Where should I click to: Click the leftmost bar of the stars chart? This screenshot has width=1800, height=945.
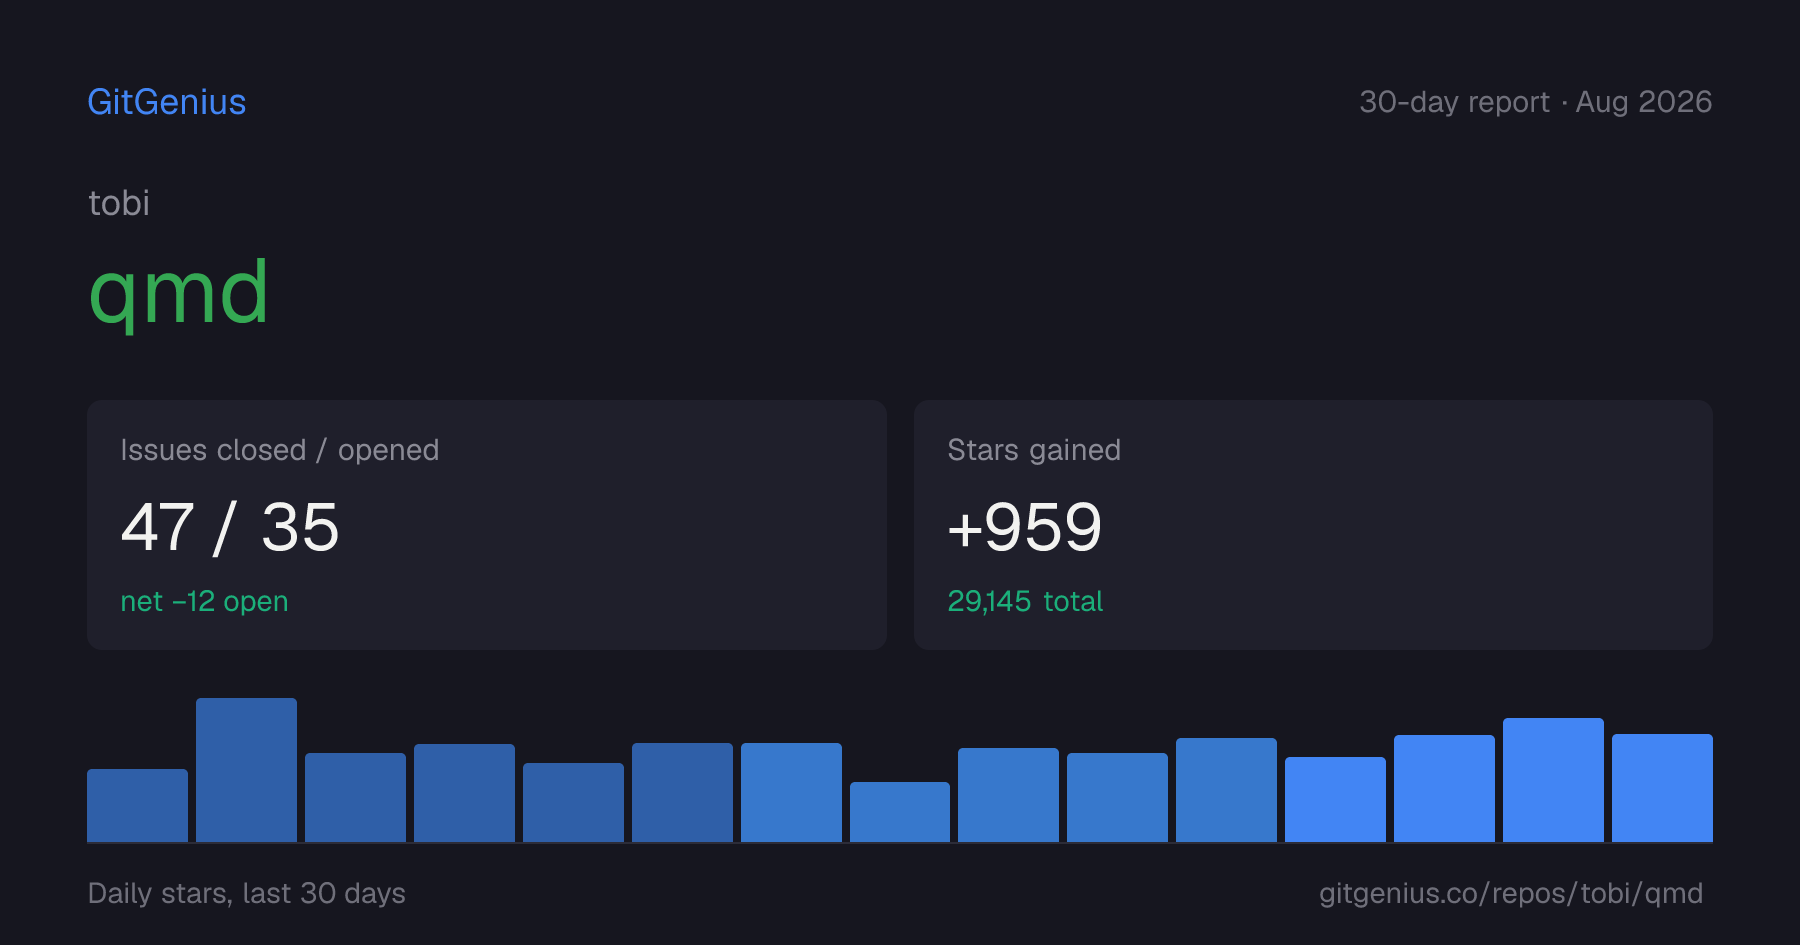click(137, 805)
